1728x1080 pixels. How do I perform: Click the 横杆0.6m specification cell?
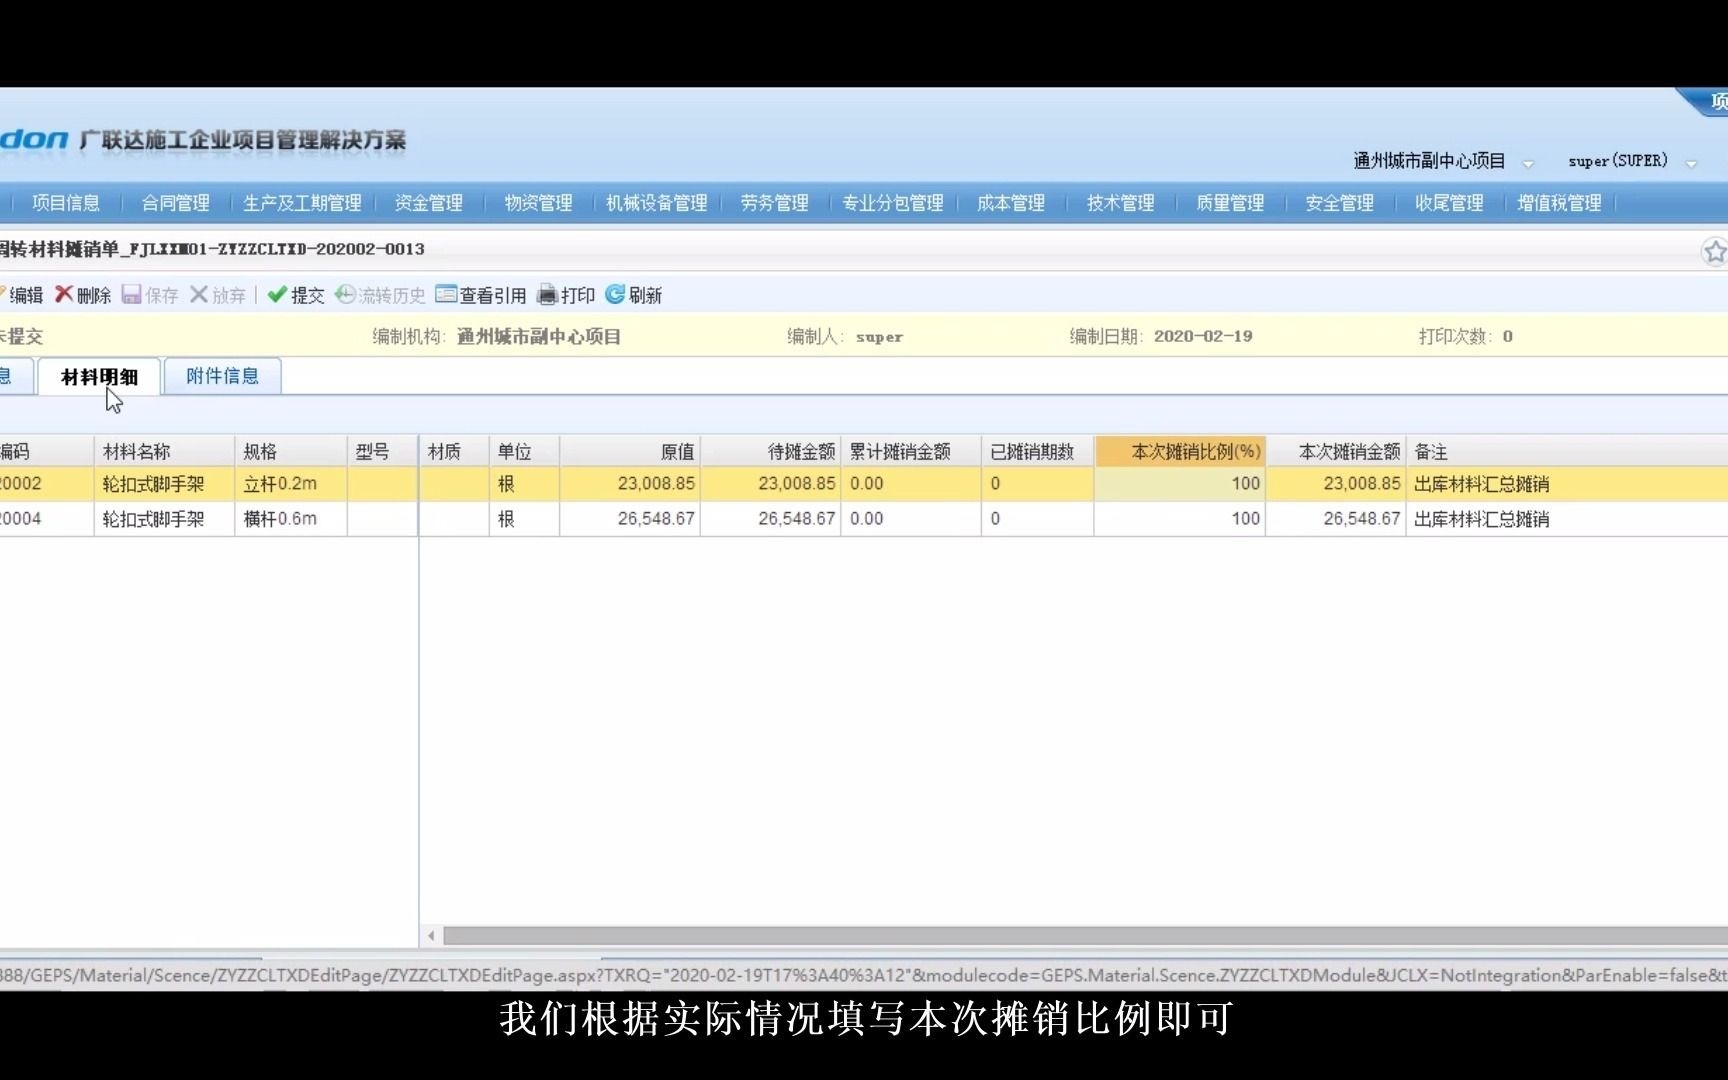pyautogui.click(x=291, y=519)
